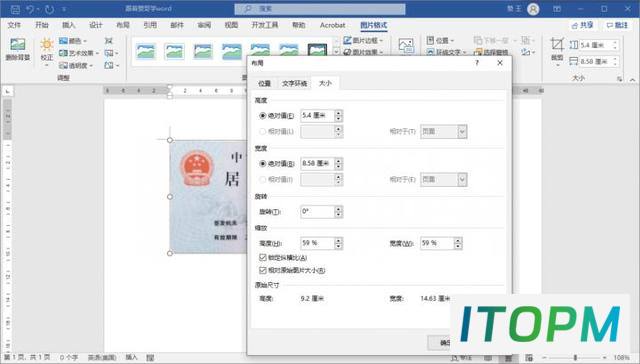
Task: Open the Corrections (校正) brightness icon
Action: point(47,44)
